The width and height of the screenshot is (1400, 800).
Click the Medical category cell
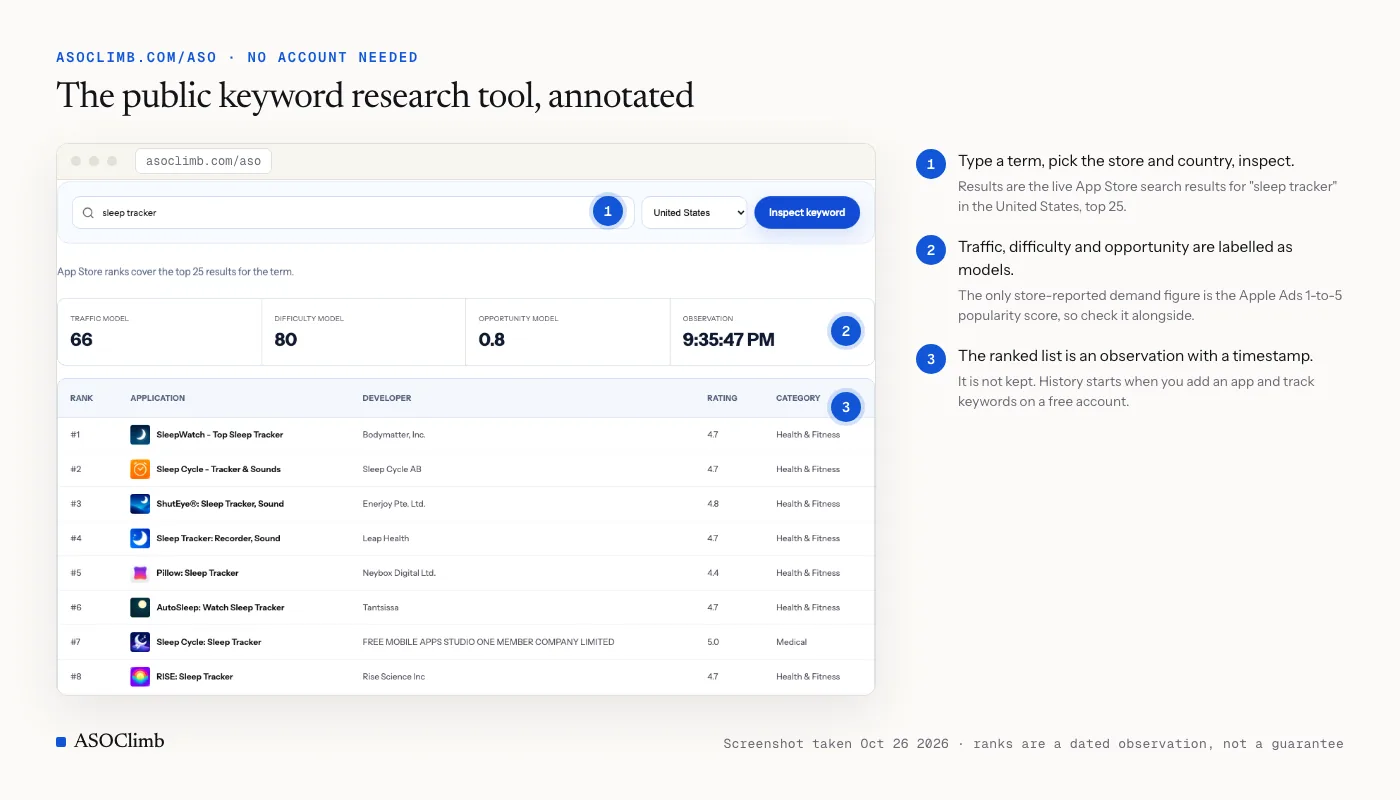click(x=791, y=642)
